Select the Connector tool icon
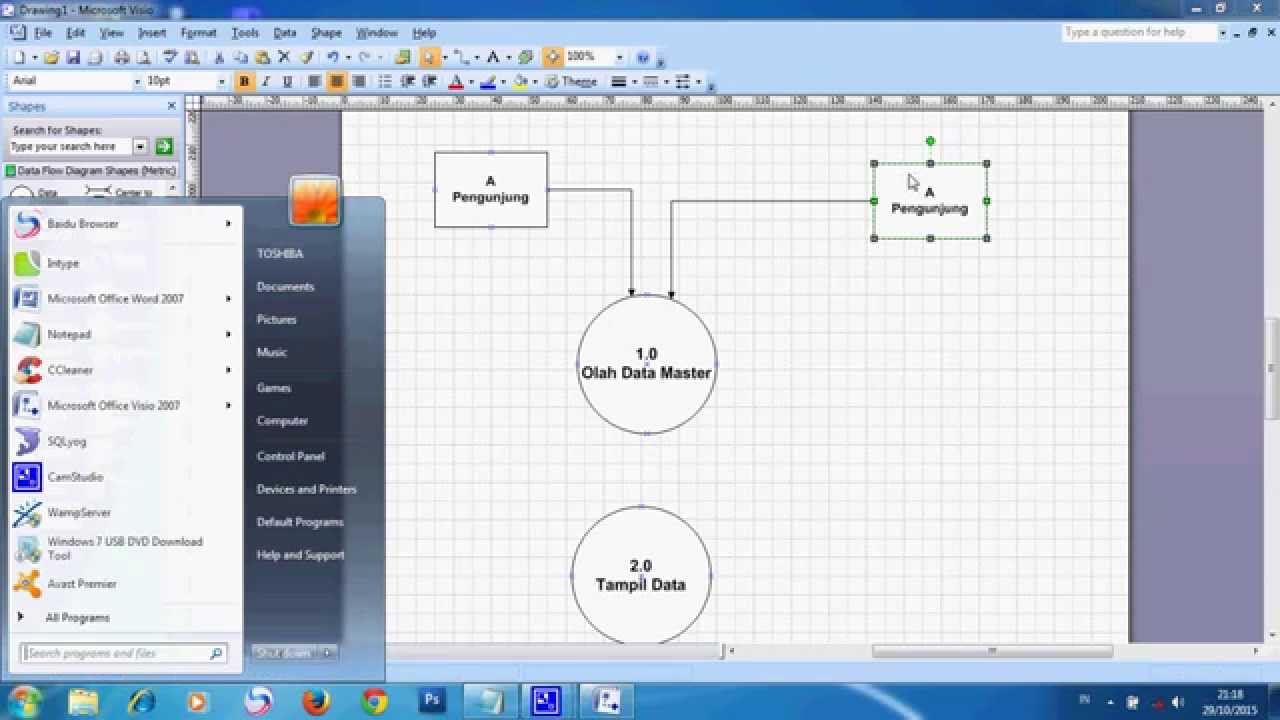1280x720 pixels. point(461,57)
